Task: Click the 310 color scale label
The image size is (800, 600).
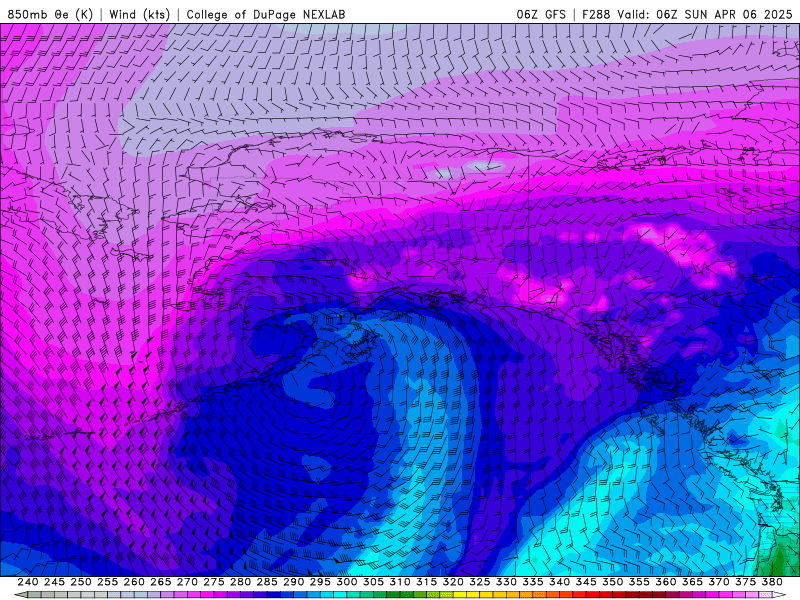Action: [x=399, y=582]
